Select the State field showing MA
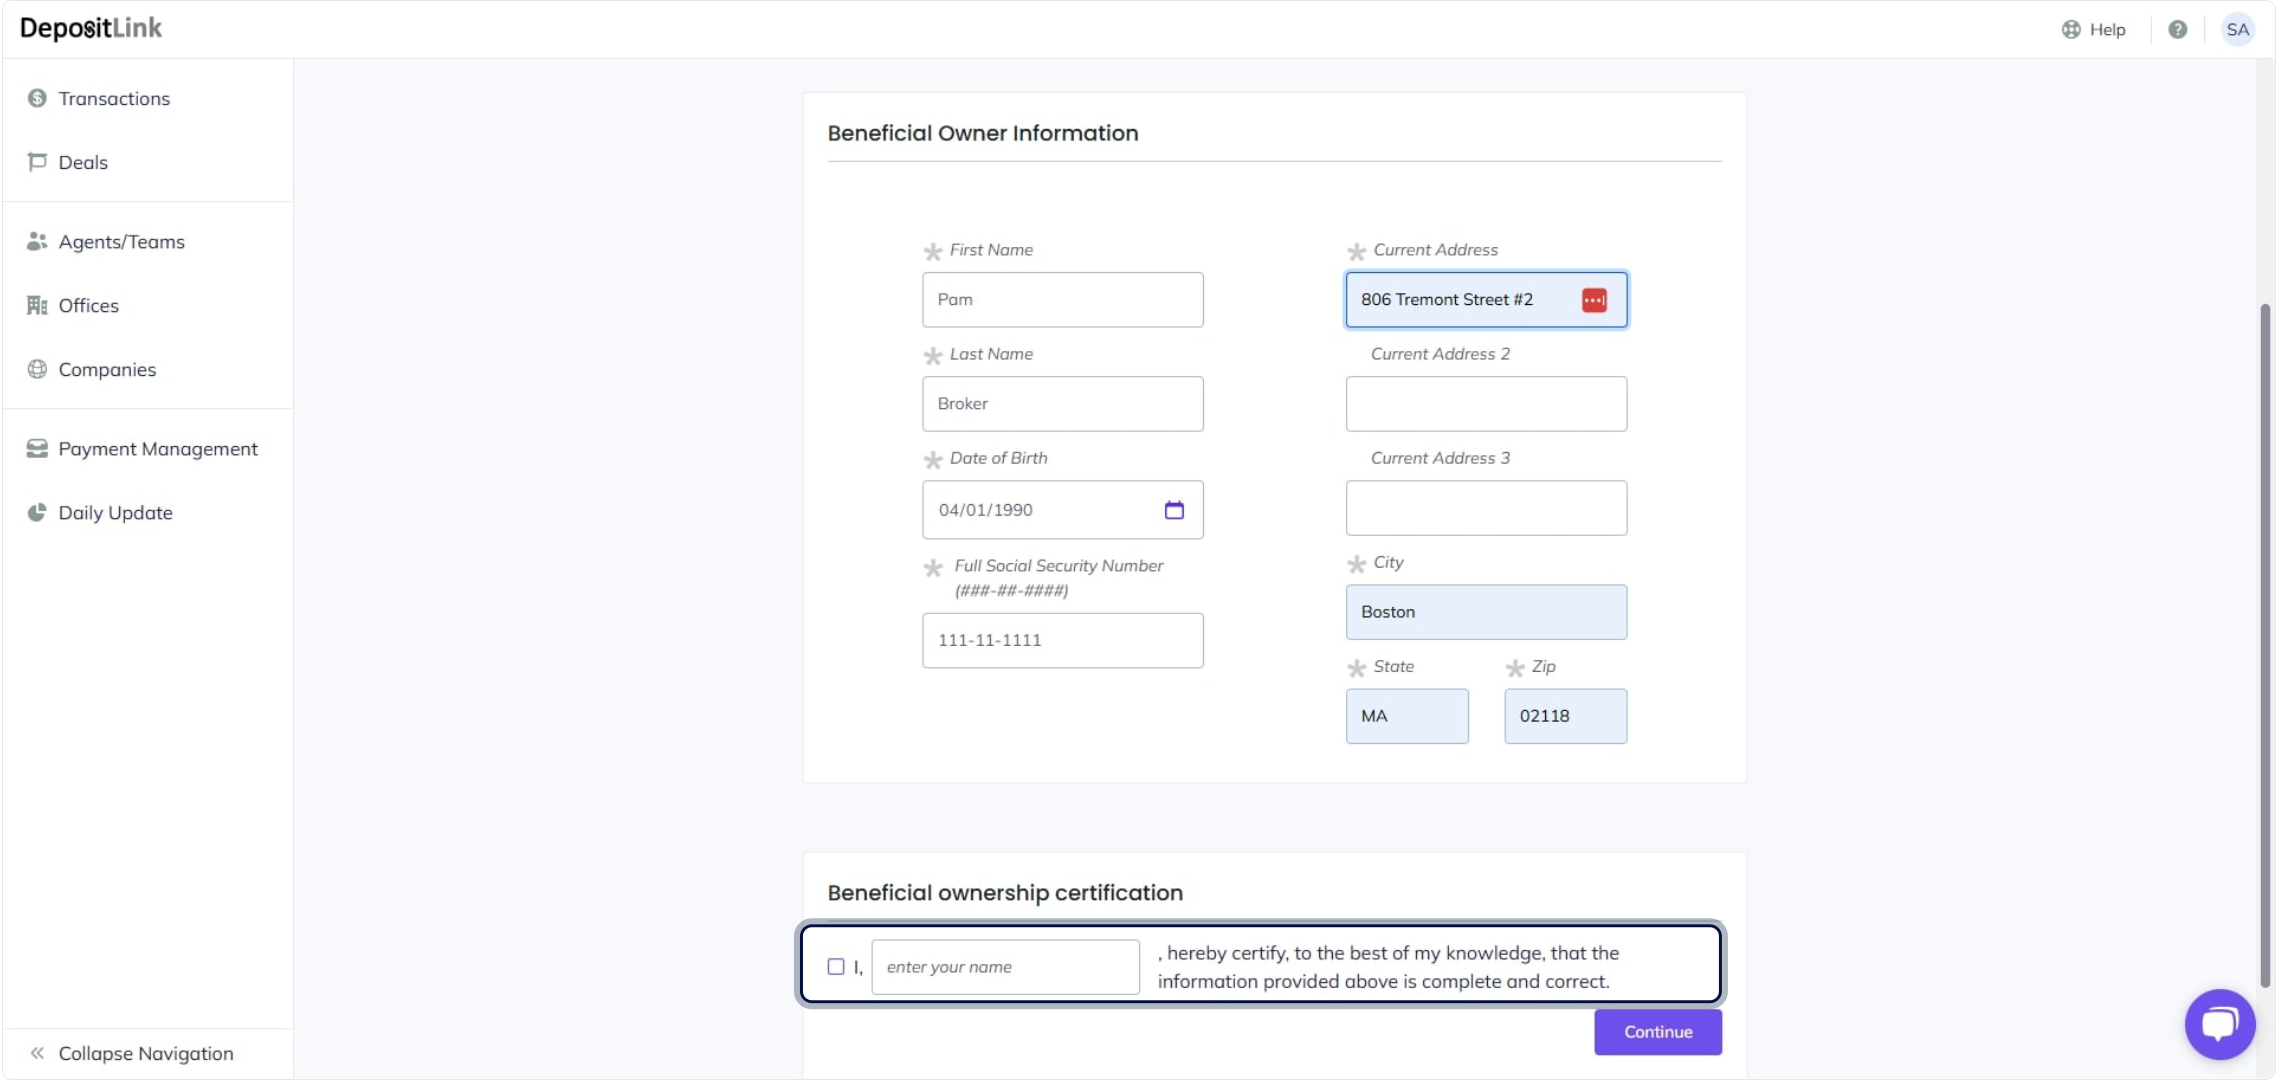 [1406, 716]
